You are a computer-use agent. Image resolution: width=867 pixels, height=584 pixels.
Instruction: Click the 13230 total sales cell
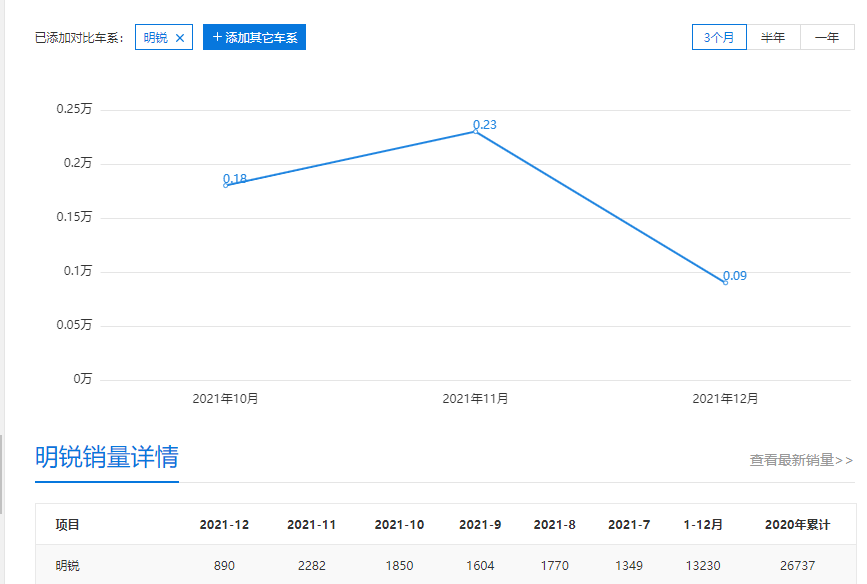[703, 566]
